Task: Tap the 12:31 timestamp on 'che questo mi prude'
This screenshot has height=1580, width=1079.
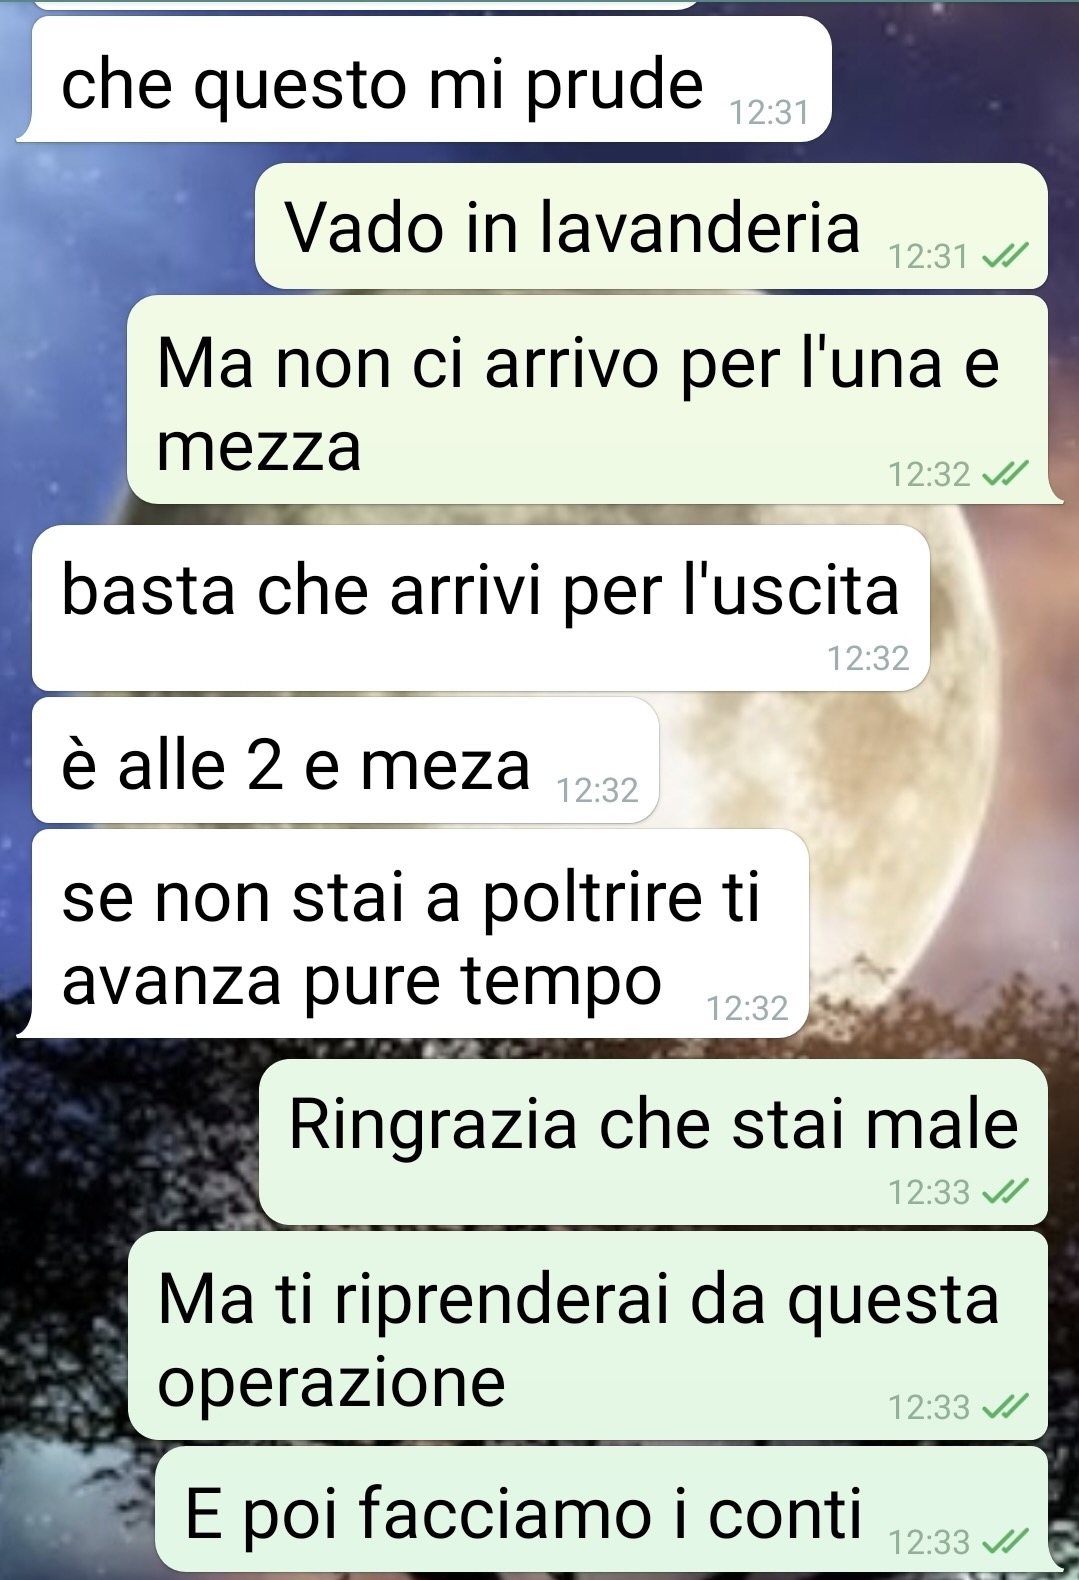Action: [x=769, y=113]
